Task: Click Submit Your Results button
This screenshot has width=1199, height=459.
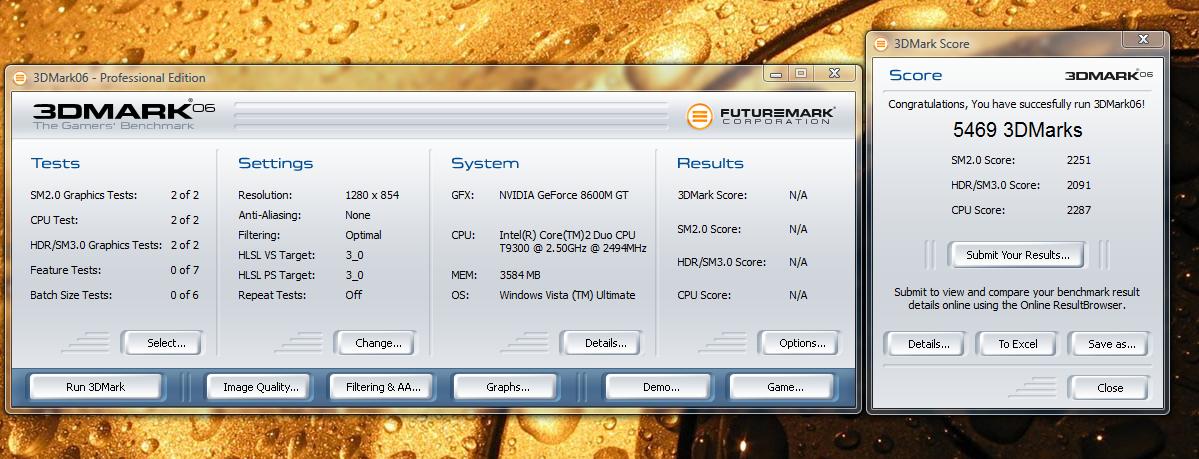Action: [1016, 255]
